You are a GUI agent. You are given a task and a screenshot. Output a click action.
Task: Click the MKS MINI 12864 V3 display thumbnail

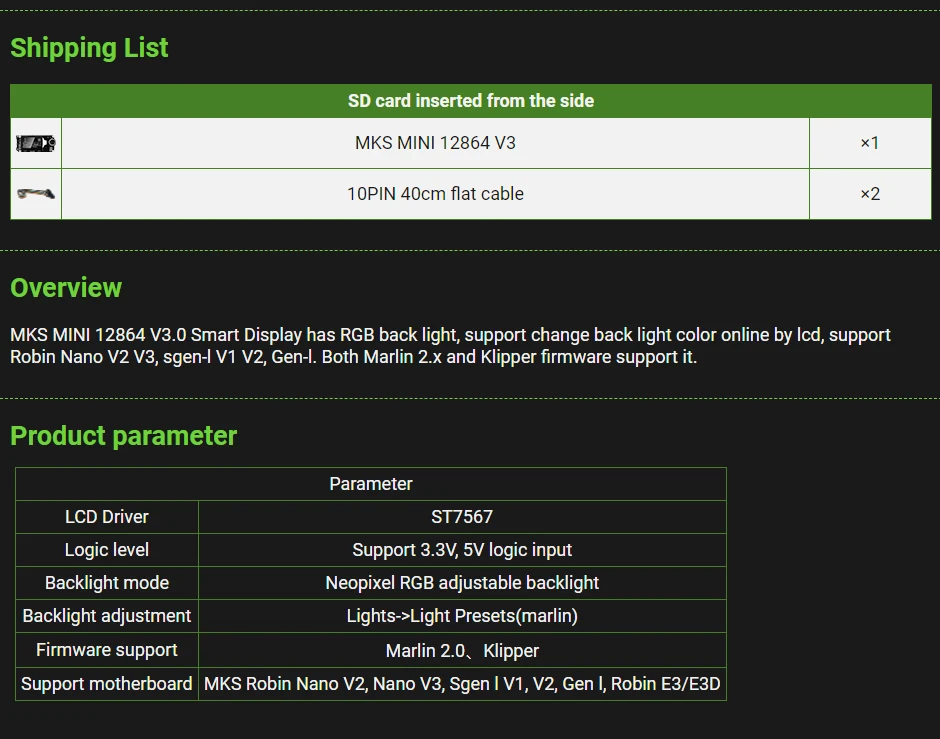[x=36, y=143]
